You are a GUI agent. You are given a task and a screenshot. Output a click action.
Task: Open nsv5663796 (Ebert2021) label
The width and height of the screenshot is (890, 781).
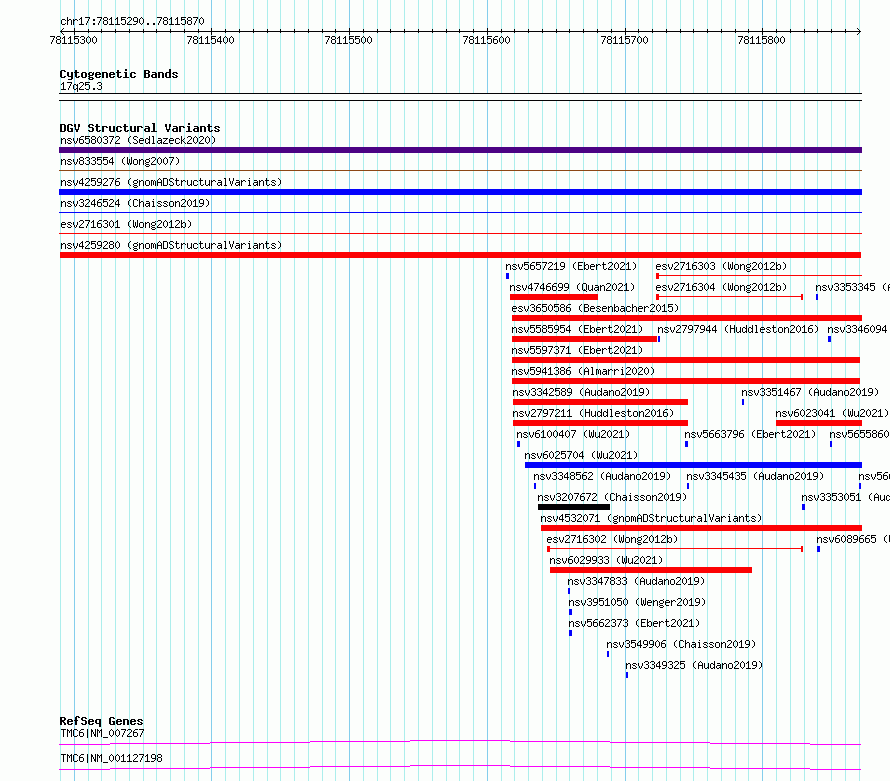coord(750,434)
